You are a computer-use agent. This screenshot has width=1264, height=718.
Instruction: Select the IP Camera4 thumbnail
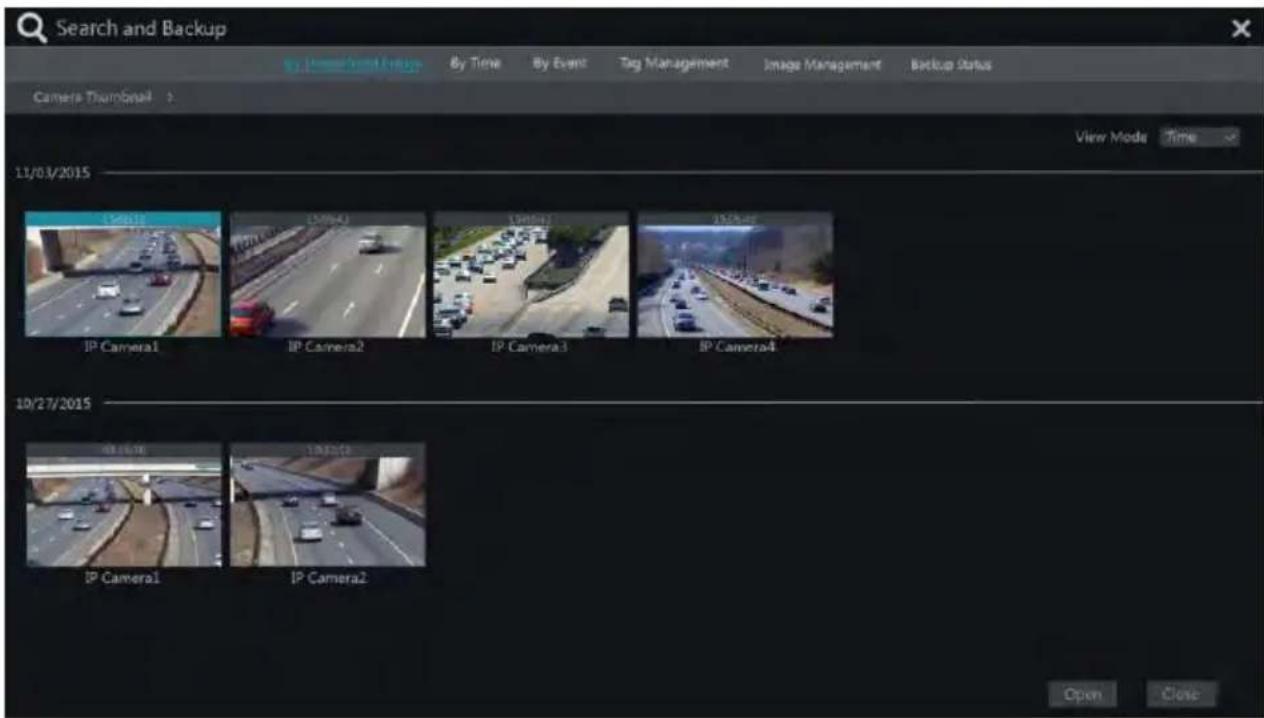coord(735,273)
